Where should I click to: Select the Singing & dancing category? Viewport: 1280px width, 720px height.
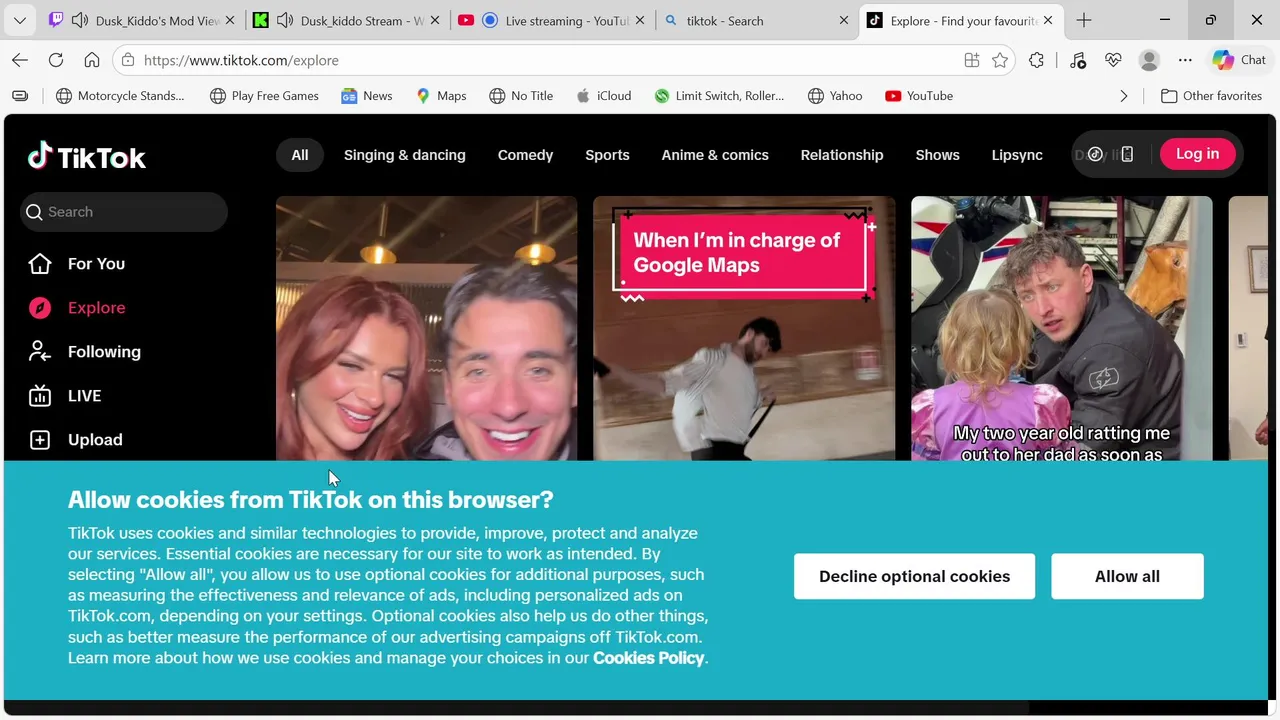point(405,155)
